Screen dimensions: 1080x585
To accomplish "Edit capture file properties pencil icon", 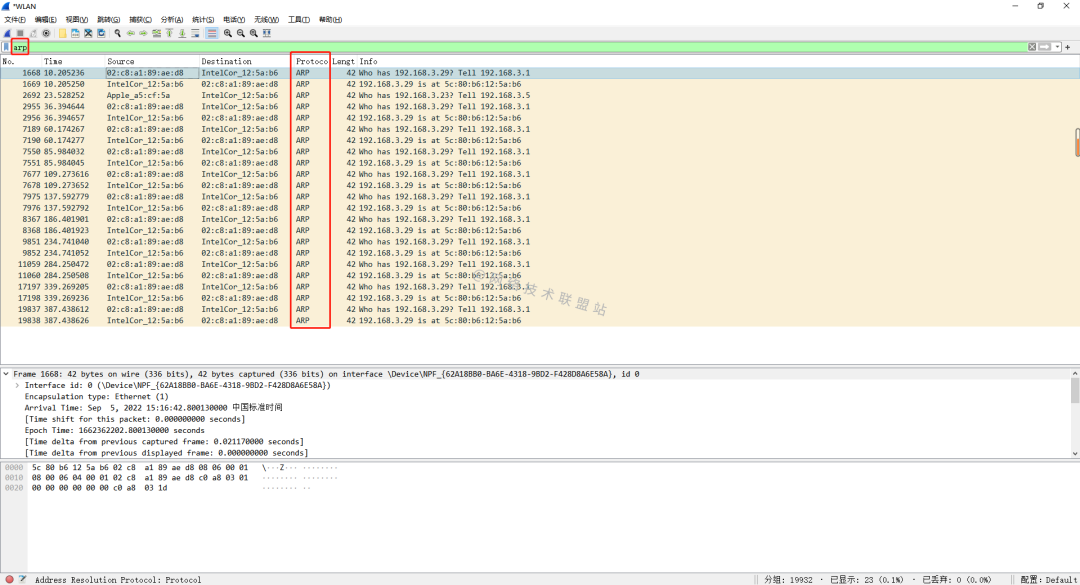I will [23, 579].
